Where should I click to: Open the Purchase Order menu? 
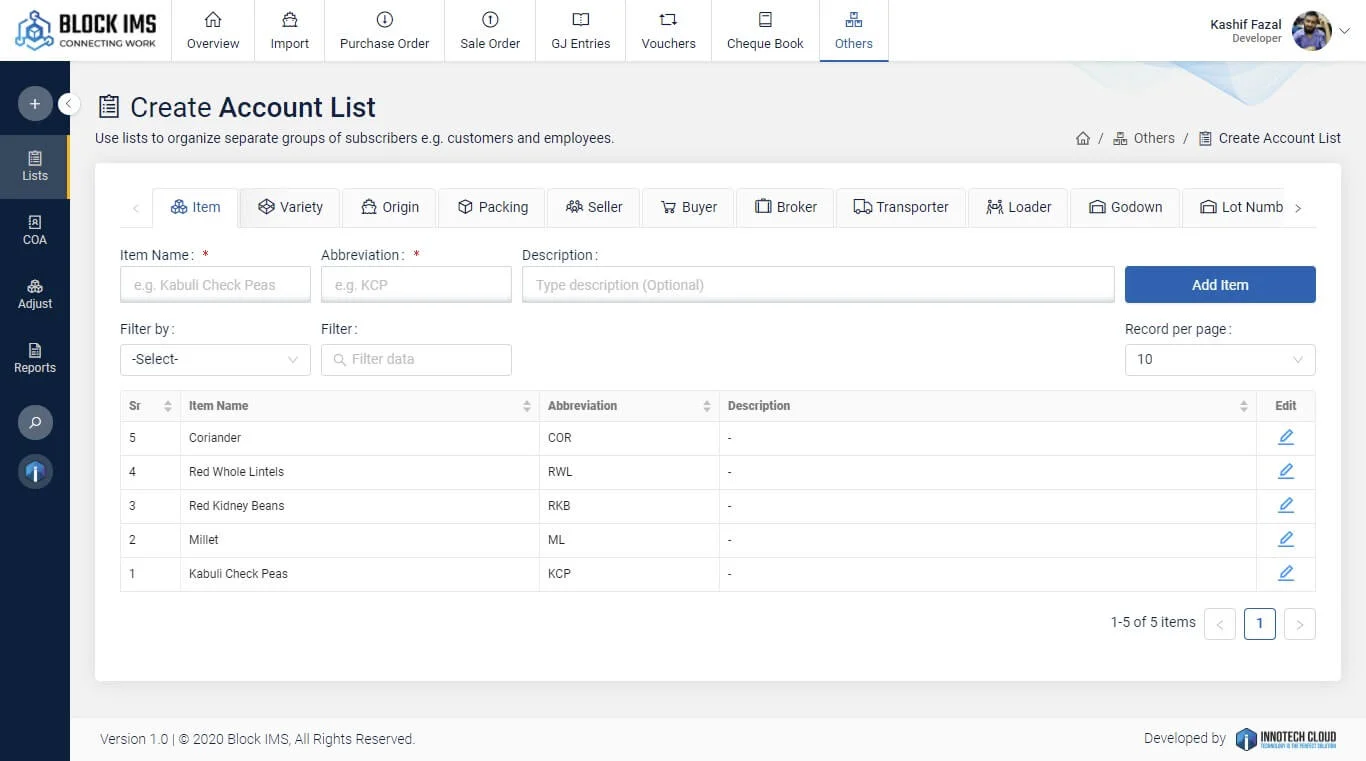pyautogui.click(x=384, y=31)
